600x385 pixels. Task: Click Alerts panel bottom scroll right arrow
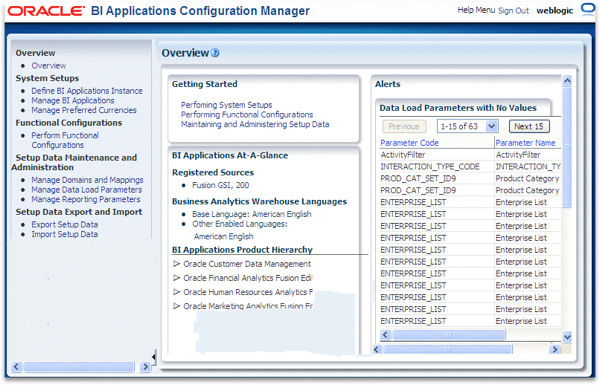(554, 349)
